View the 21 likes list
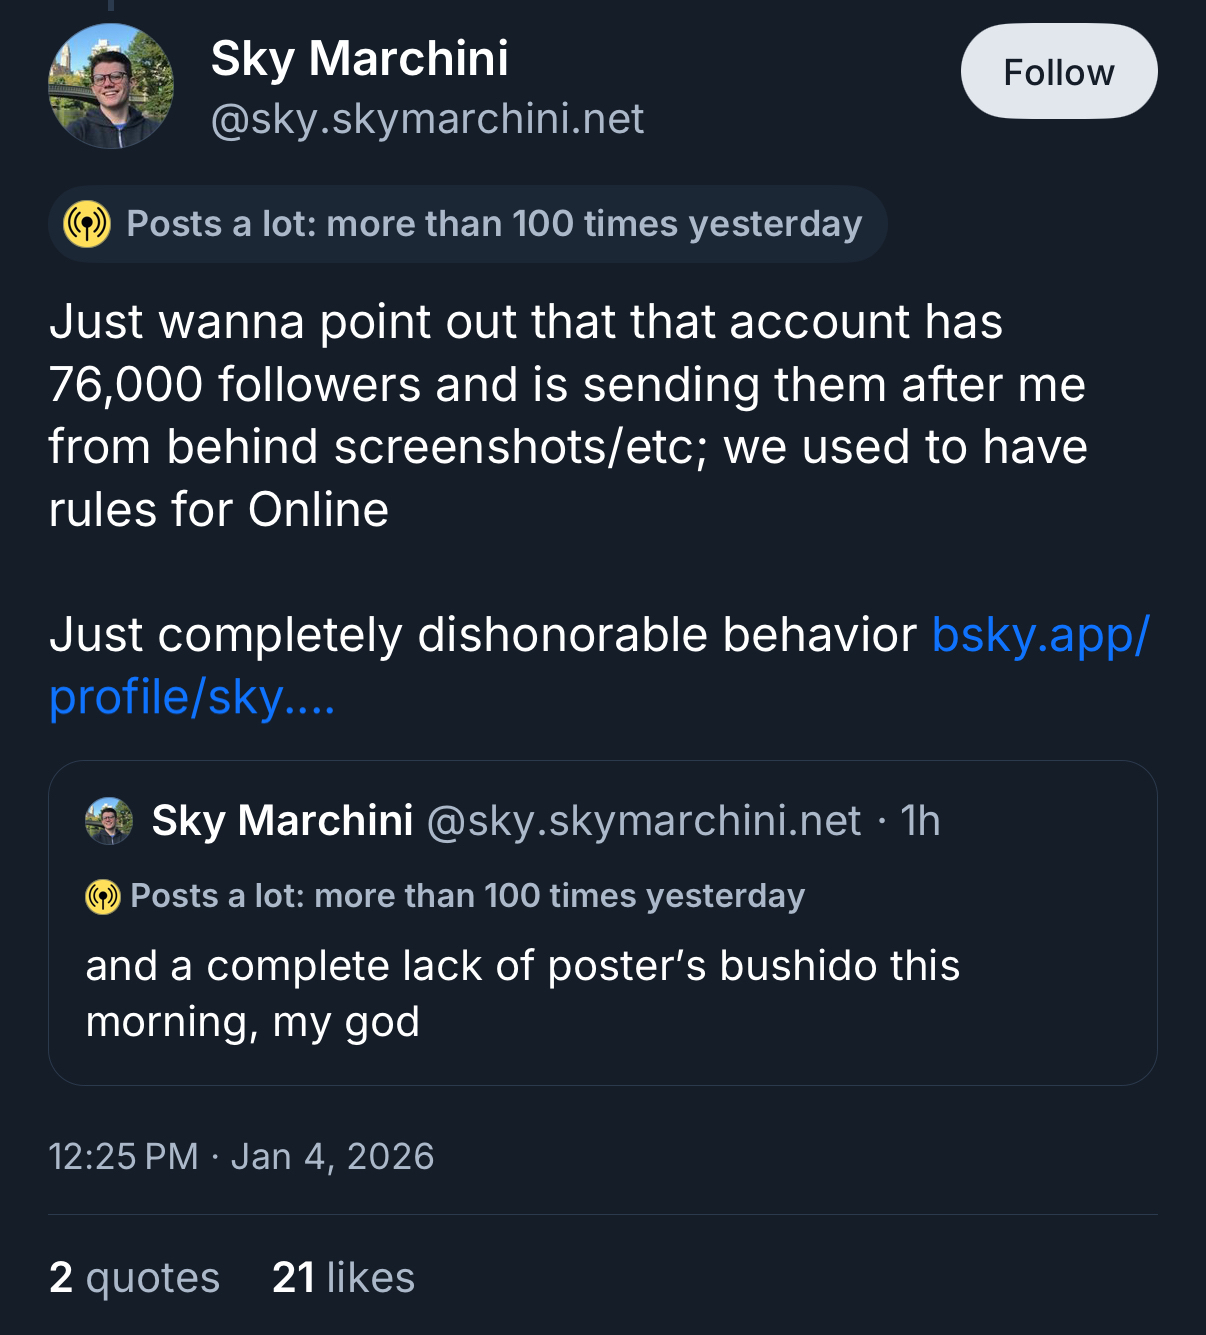Screen dimensions: 1206x1335 coord(343,1278)
